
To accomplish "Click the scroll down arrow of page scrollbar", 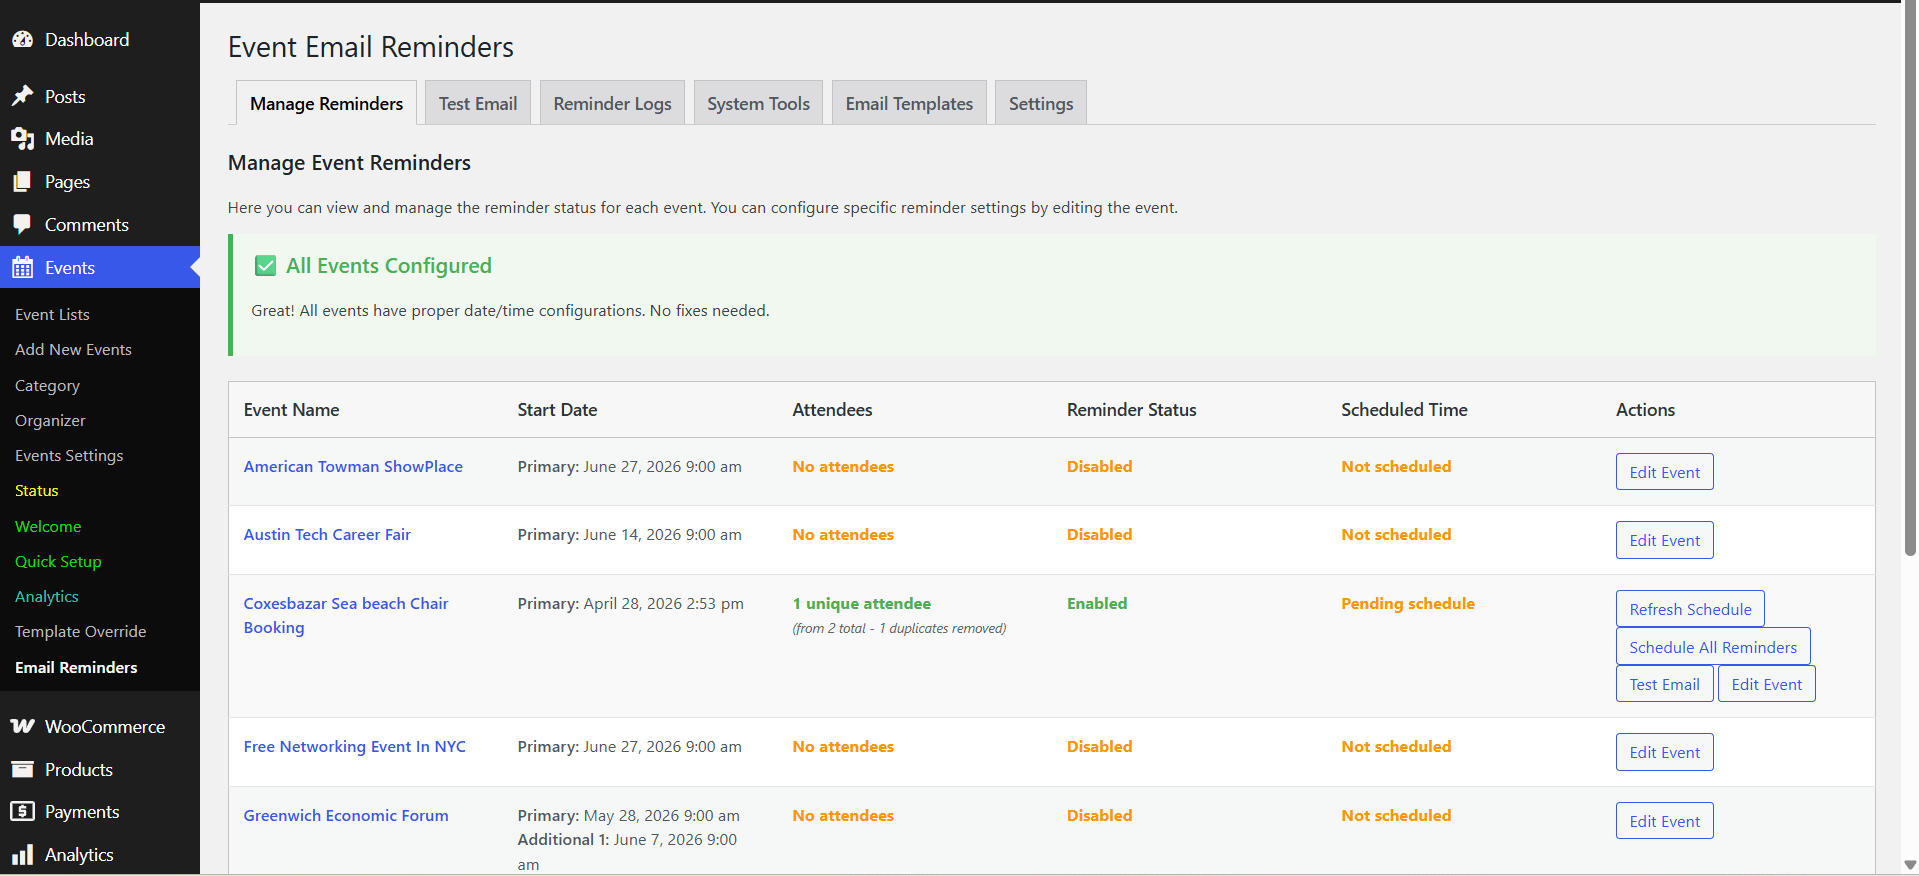I will (1910, 865).
